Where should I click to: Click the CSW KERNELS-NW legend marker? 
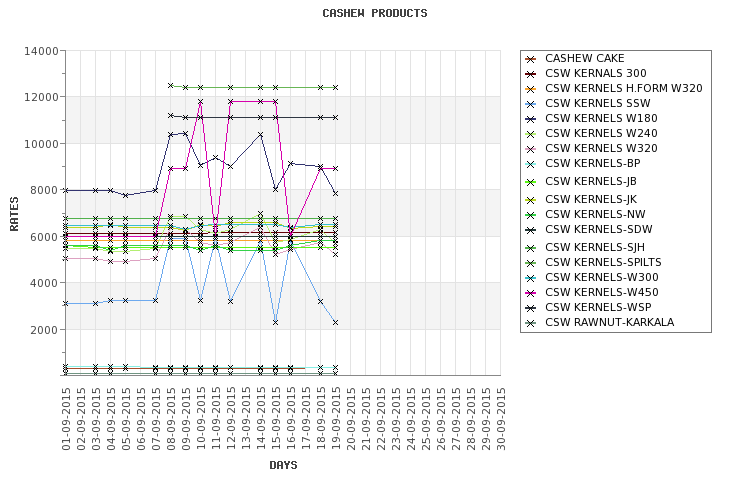click(x=531, y=215)
